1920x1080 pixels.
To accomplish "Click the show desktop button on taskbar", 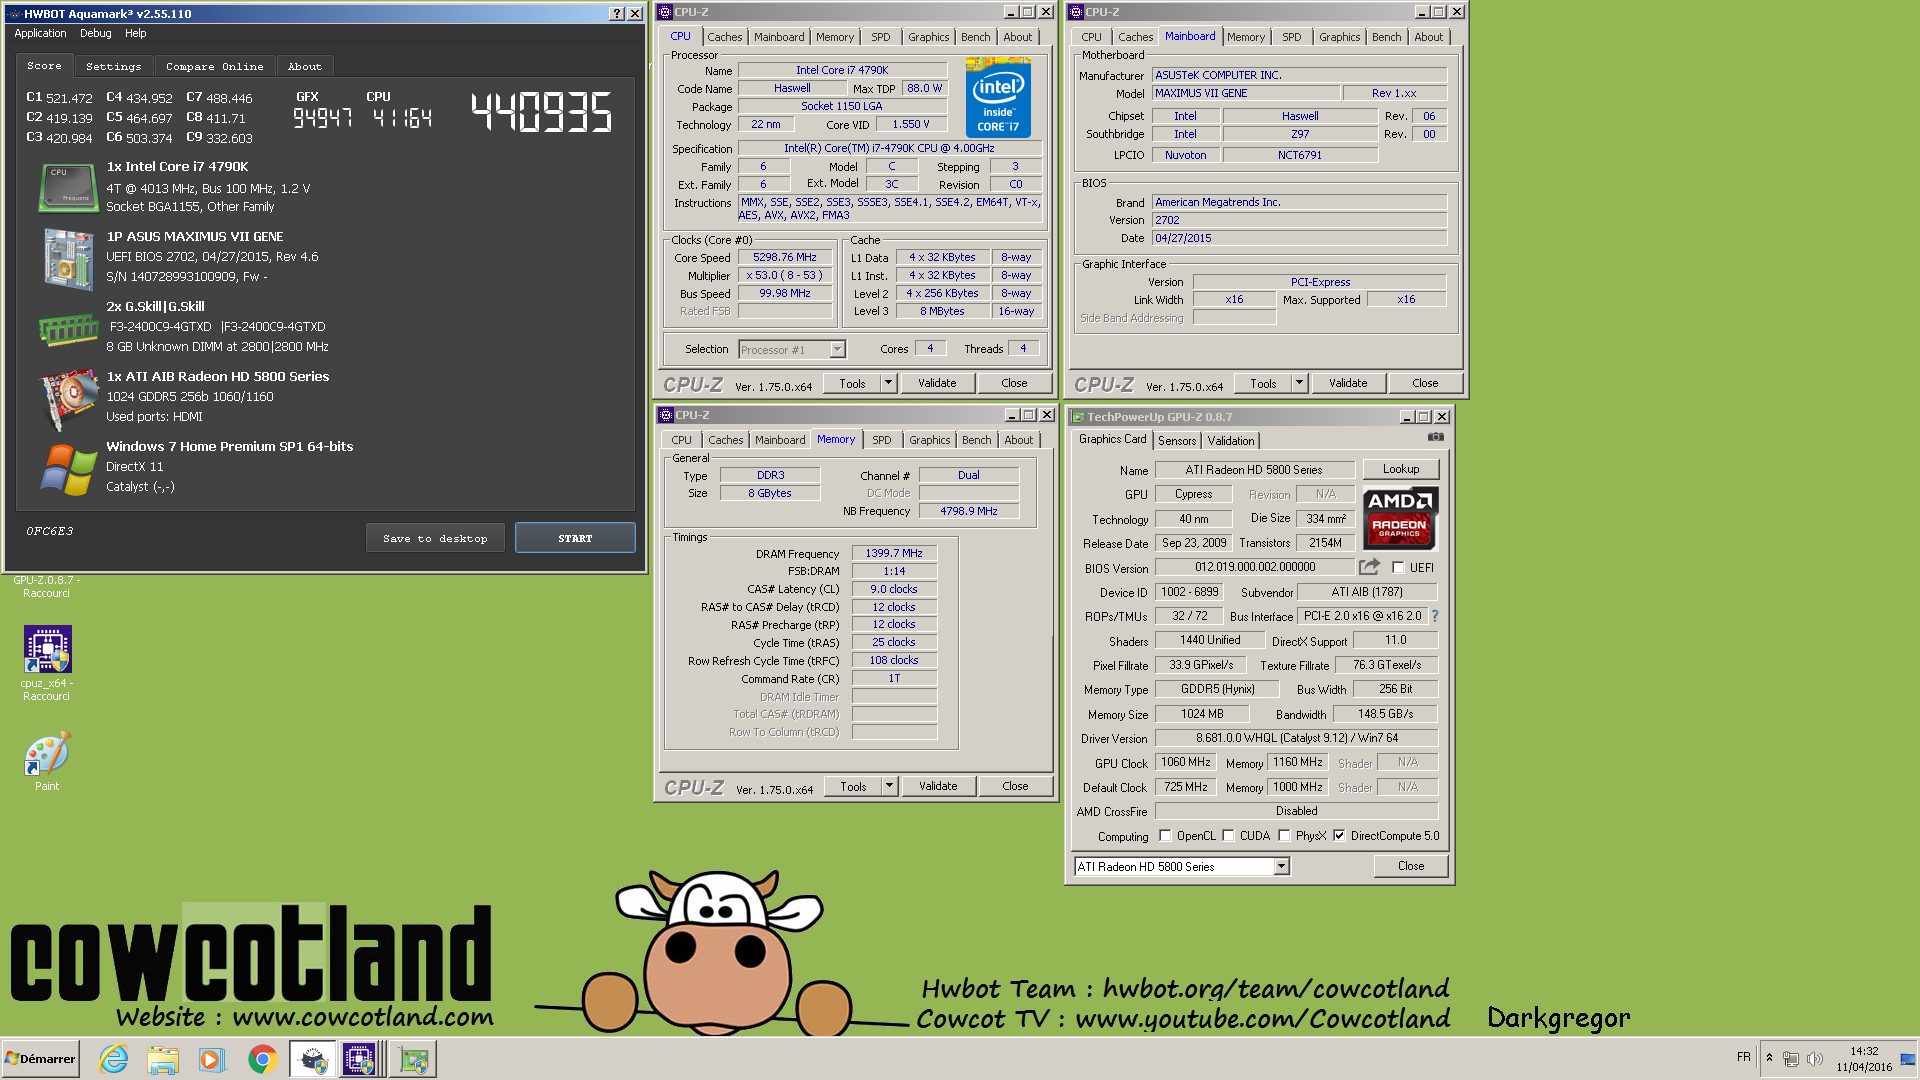I will click(1908, 1059).
